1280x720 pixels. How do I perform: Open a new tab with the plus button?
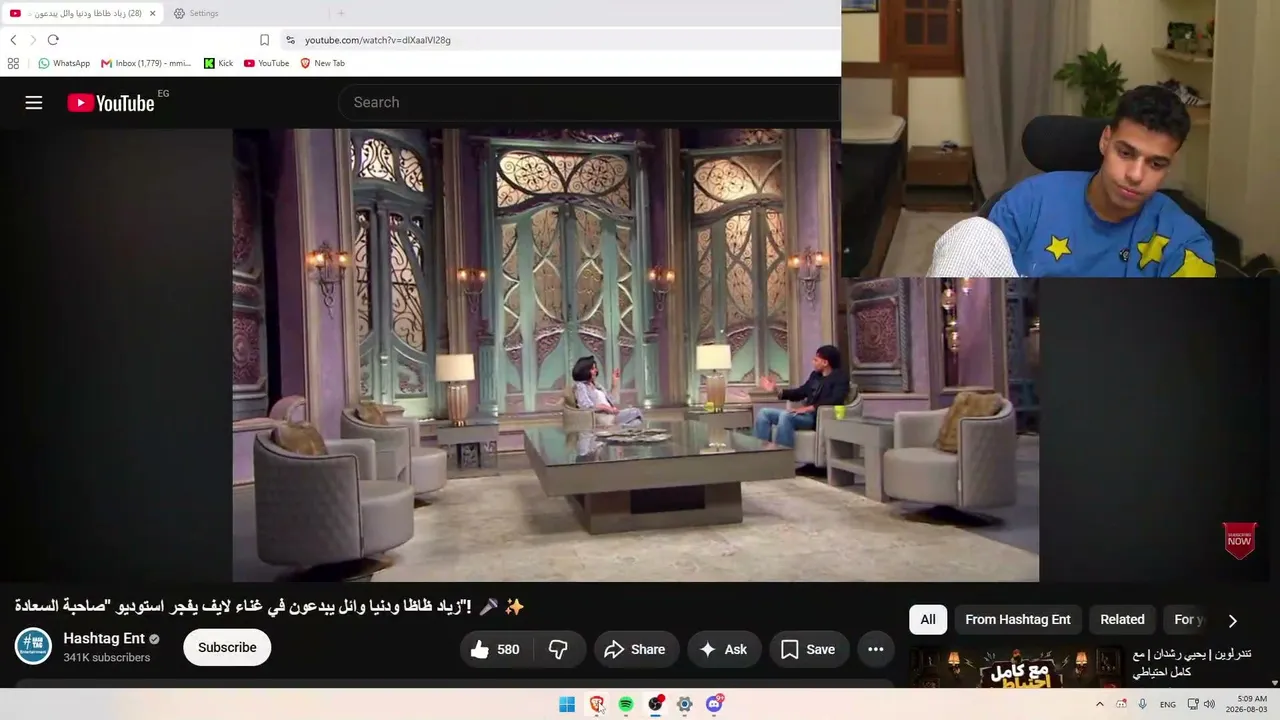(341, 13)
